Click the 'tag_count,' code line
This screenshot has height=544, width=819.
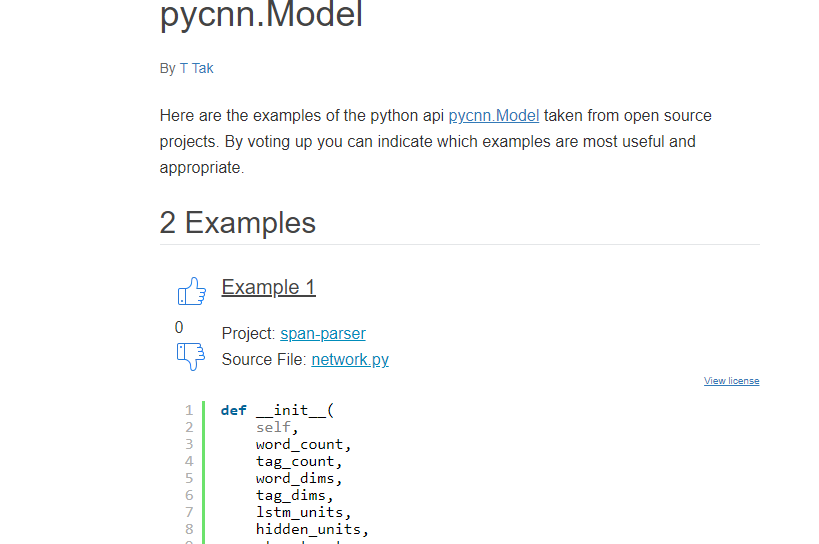click(x=299, y=462)
